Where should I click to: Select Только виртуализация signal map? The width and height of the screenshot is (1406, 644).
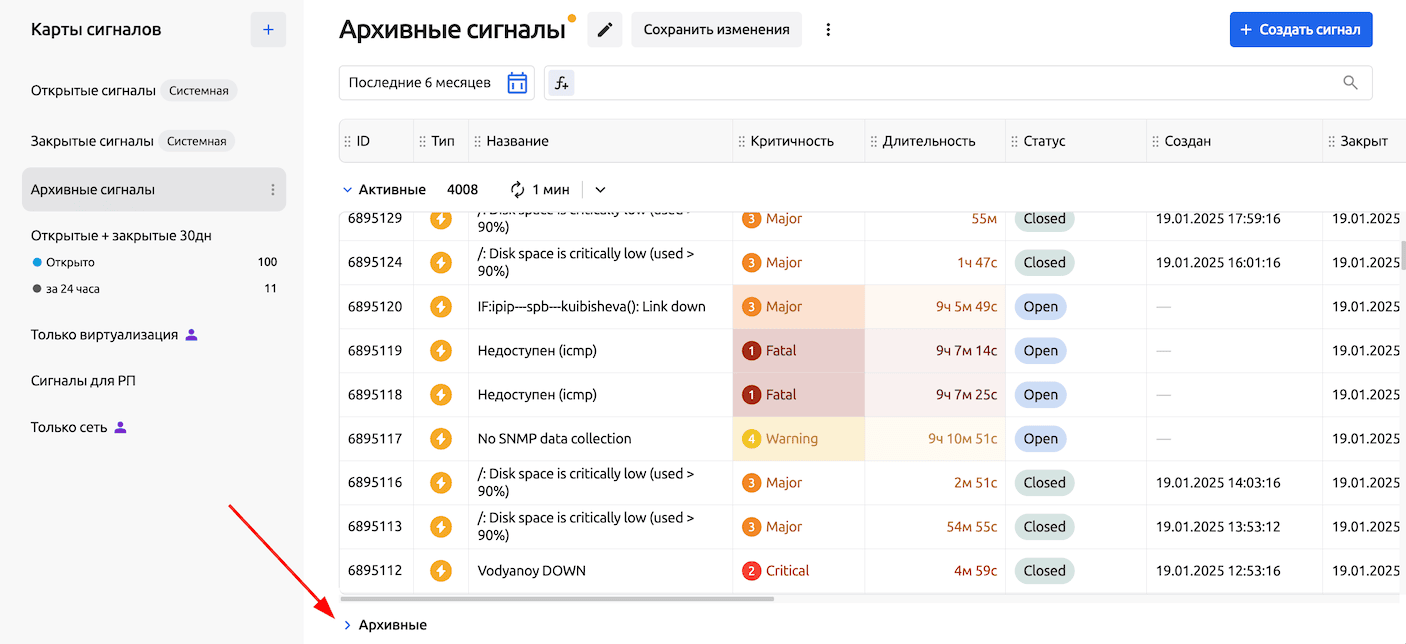tap(104, 335)
